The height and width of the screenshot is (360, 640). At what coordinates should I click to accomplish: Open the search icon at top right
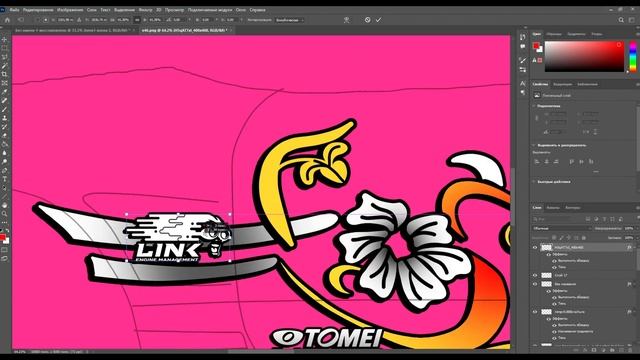click(621, 20)
